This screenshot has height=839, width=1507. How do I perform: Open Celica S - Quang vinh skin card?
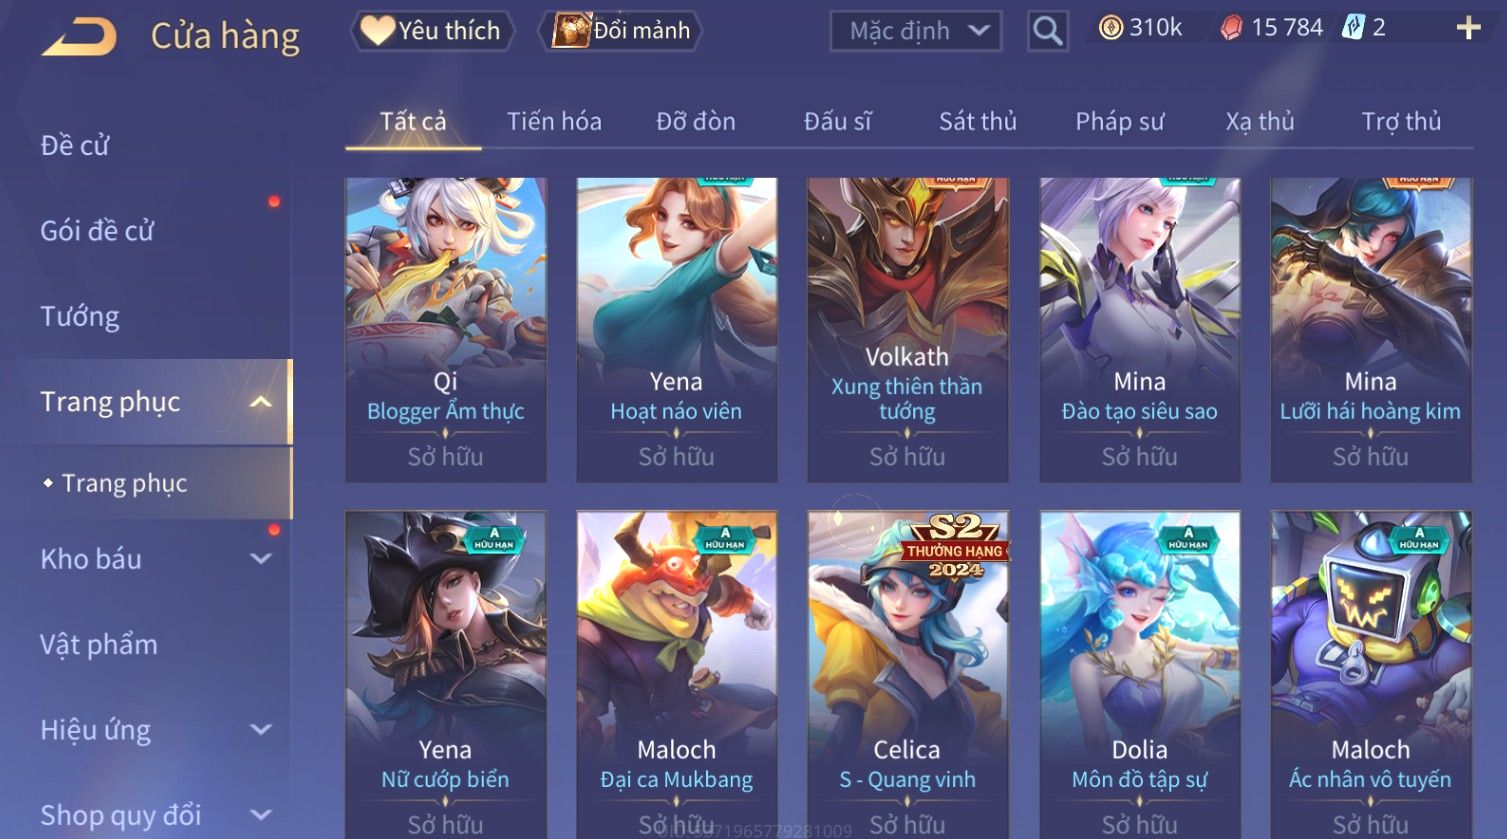(907, 675)
